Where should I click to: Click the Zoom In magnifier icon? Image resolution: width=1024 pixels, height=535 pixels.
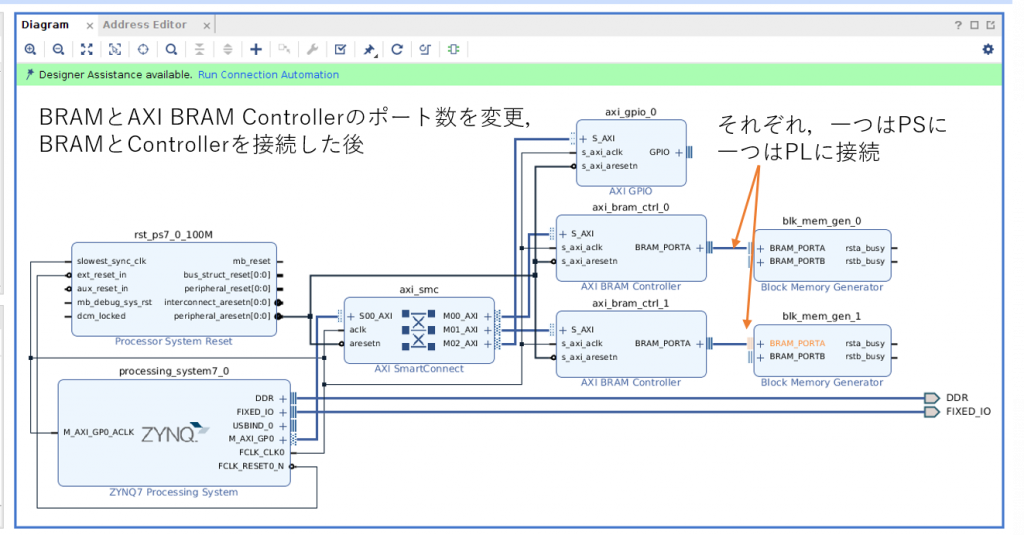(x=30, y=49)
